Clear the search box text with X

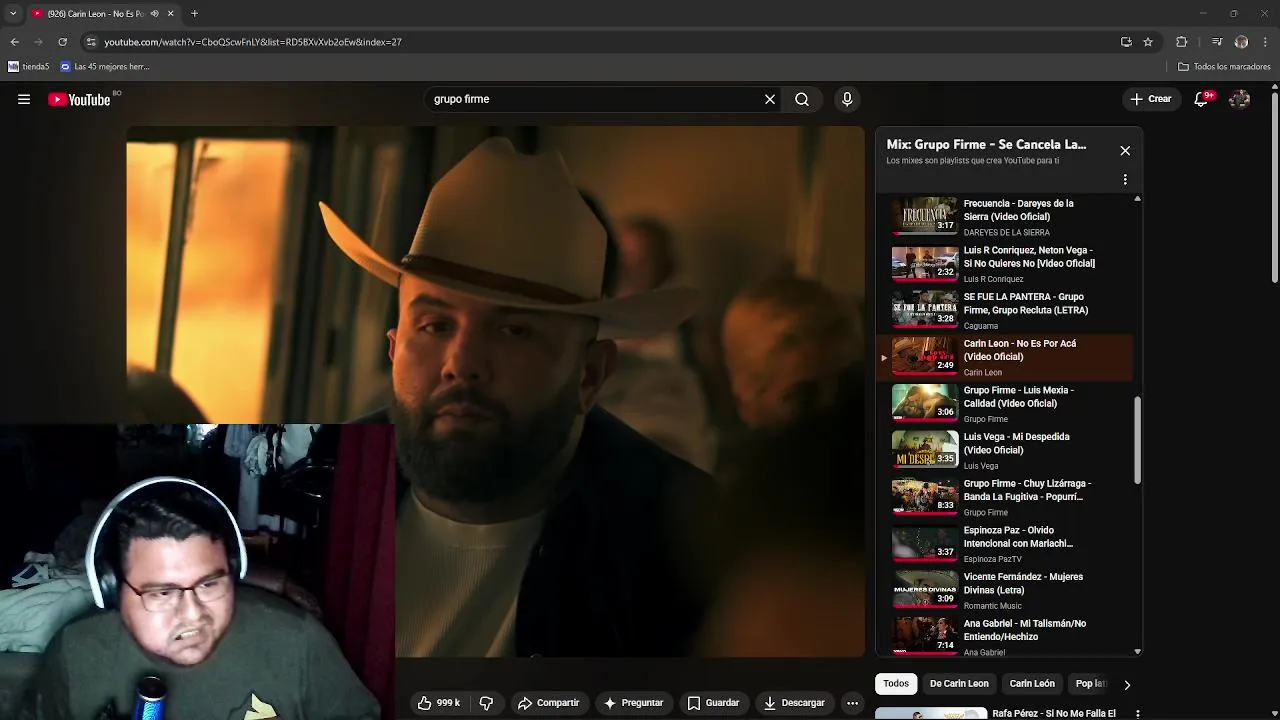click(x=770, y=99)
